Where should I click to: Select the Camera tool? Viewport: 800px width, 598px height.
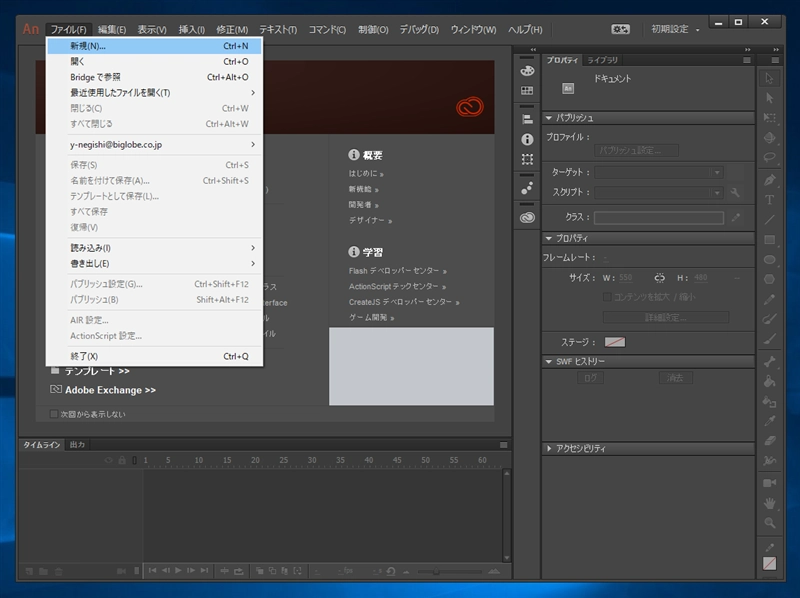click(769, 483)
